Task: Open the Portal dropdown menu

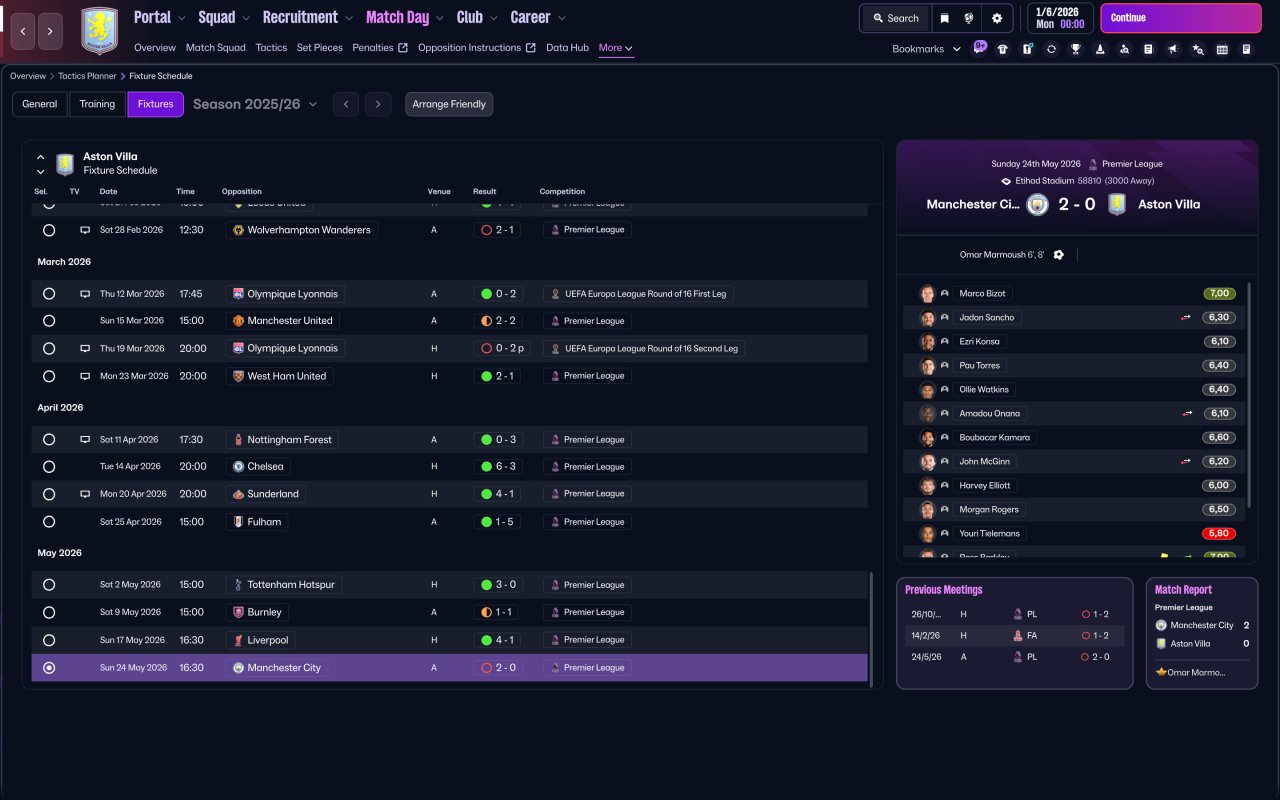Action: (160, 17)
